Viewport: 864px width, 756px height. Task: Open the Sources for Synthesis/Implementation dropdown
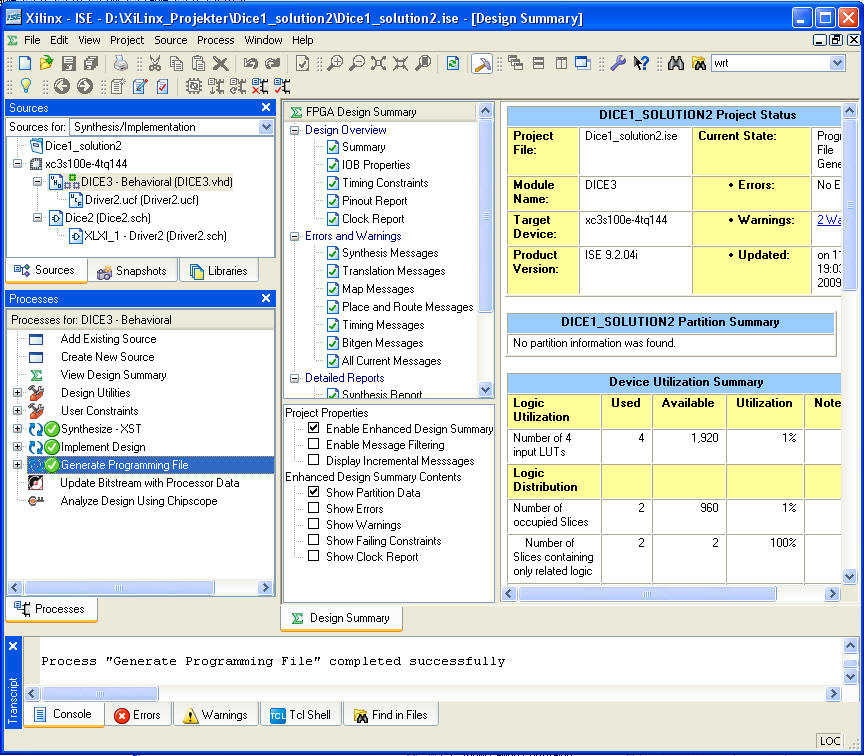click(x=266, y=127)
